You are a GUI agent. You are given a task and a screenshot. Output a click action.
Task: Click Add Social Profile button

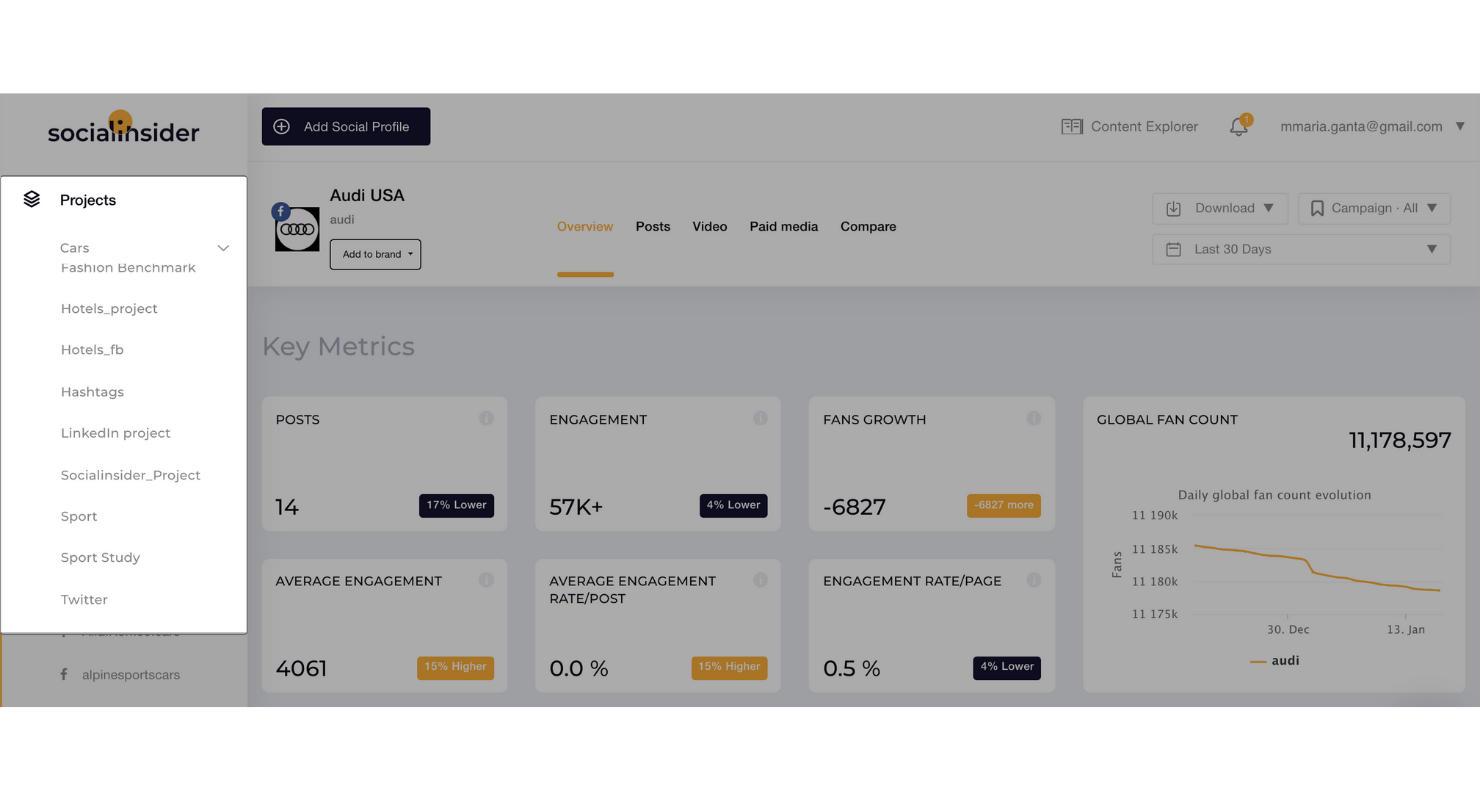tap(346, 127)
